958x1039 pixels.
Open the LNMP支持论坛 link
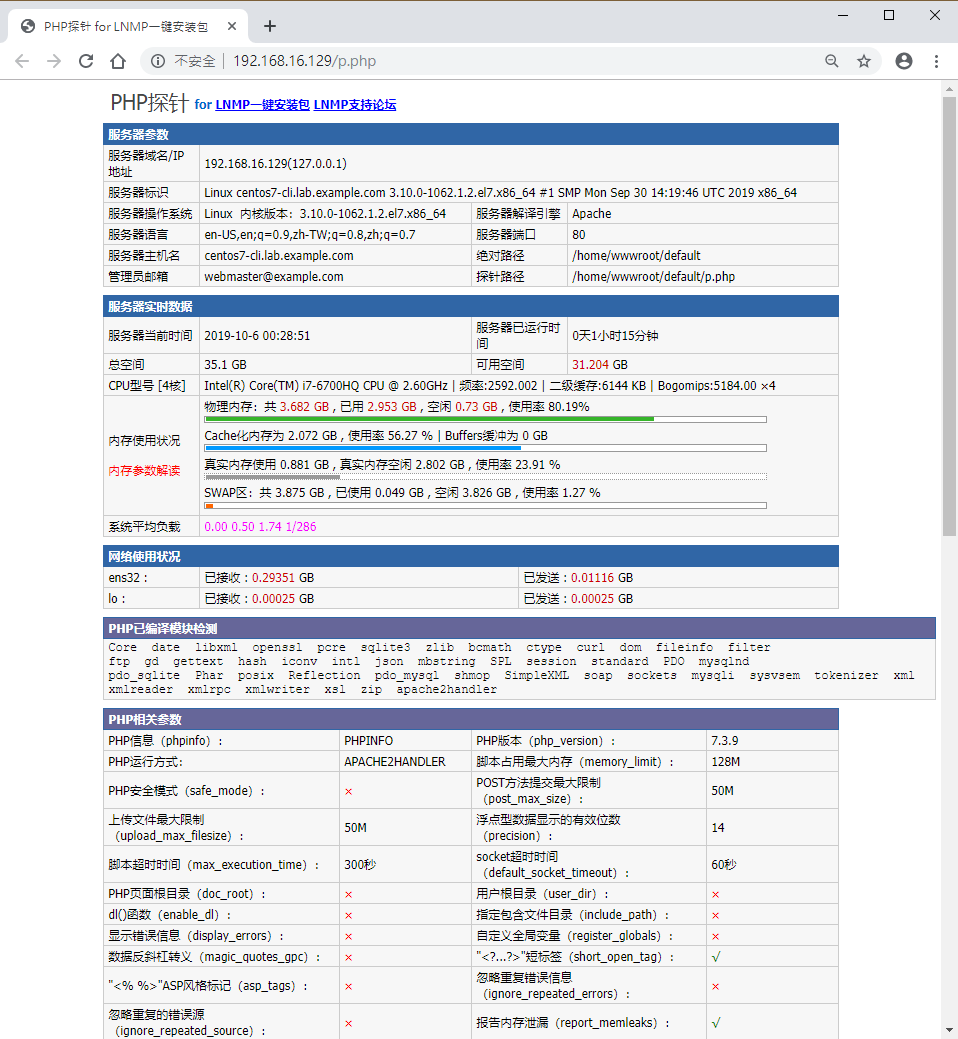coord(355,105)
